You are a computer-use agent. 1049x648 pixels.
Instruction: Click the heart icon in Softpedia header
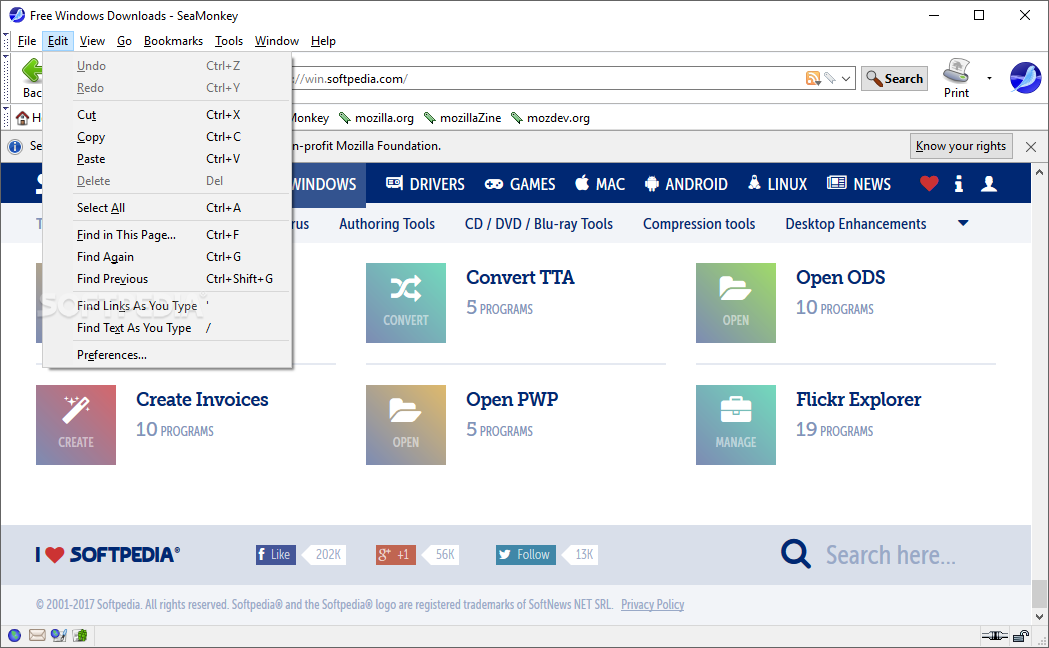coord(929,183)
